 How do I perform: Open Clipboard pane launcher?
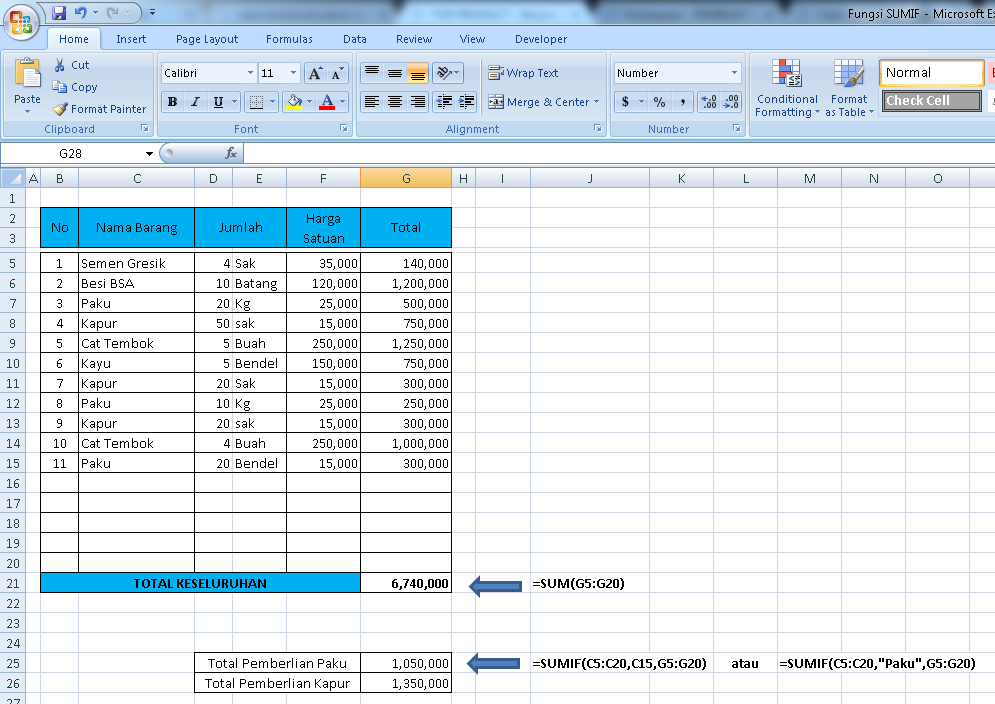[x=145, y=128]
